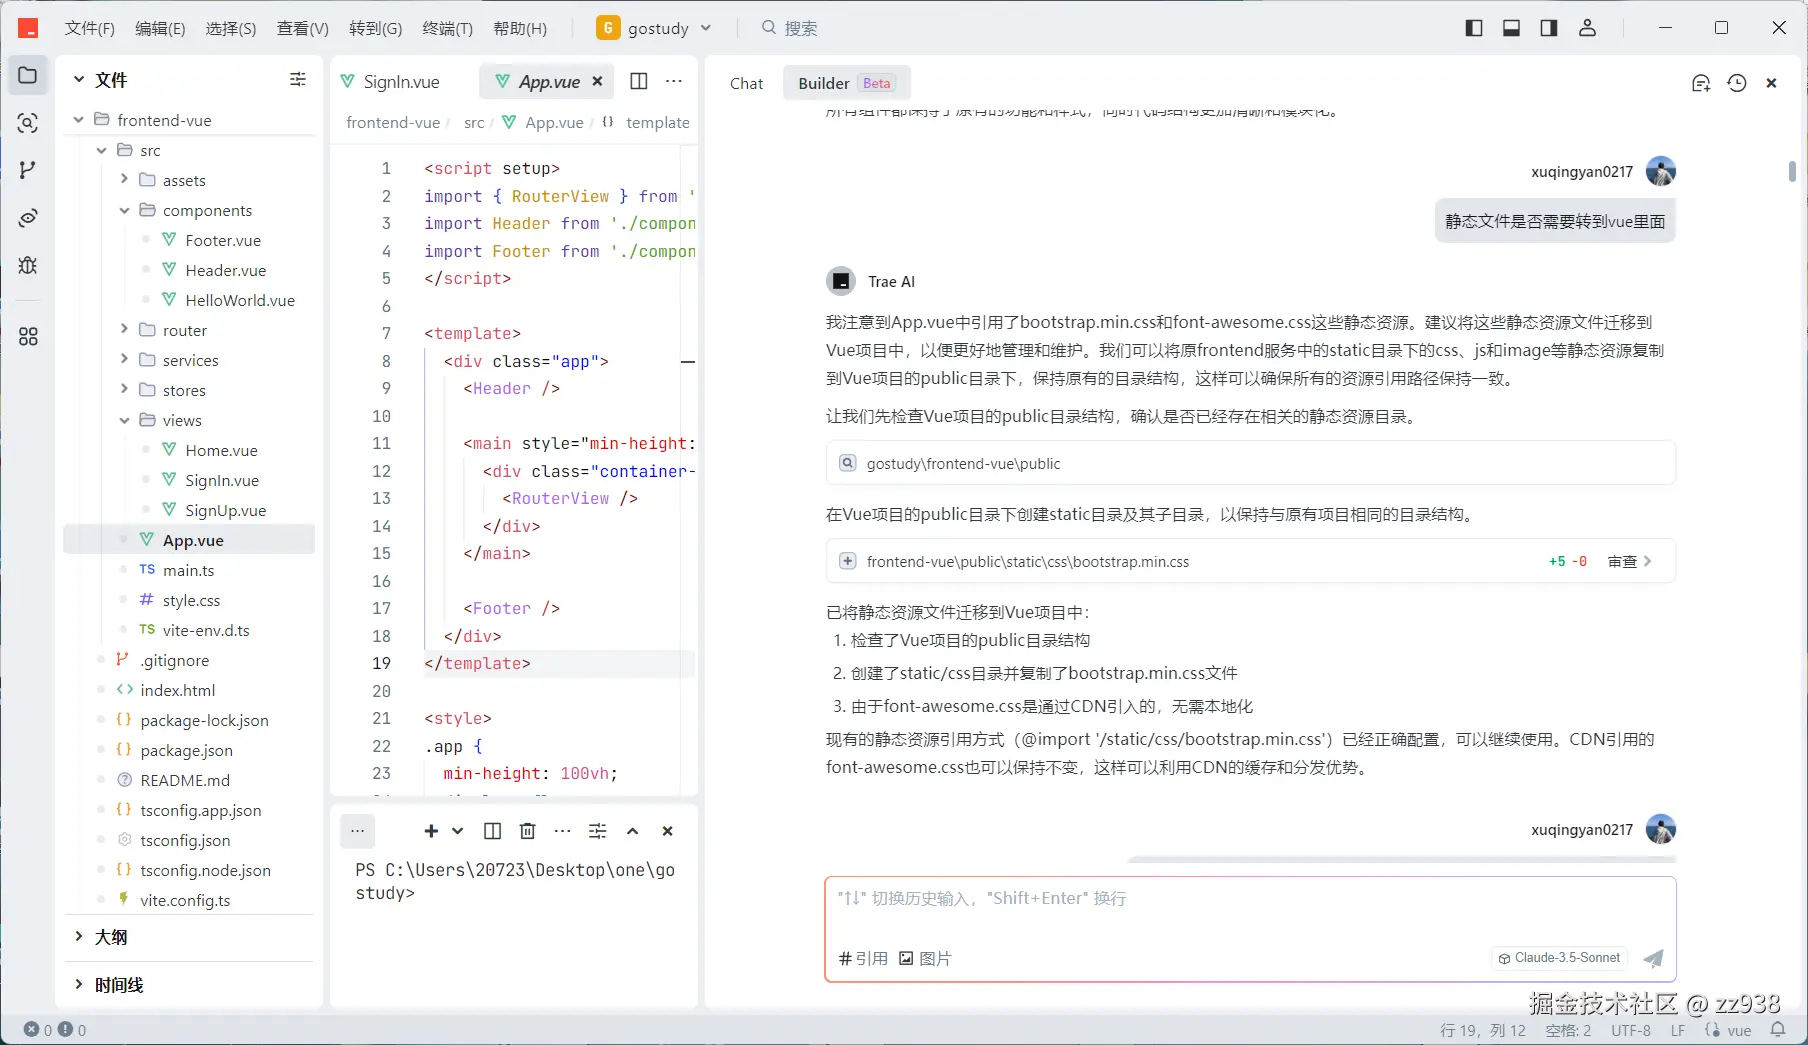Open the search icon in activity bar
1808x1045 pixels.
[28, 123]
